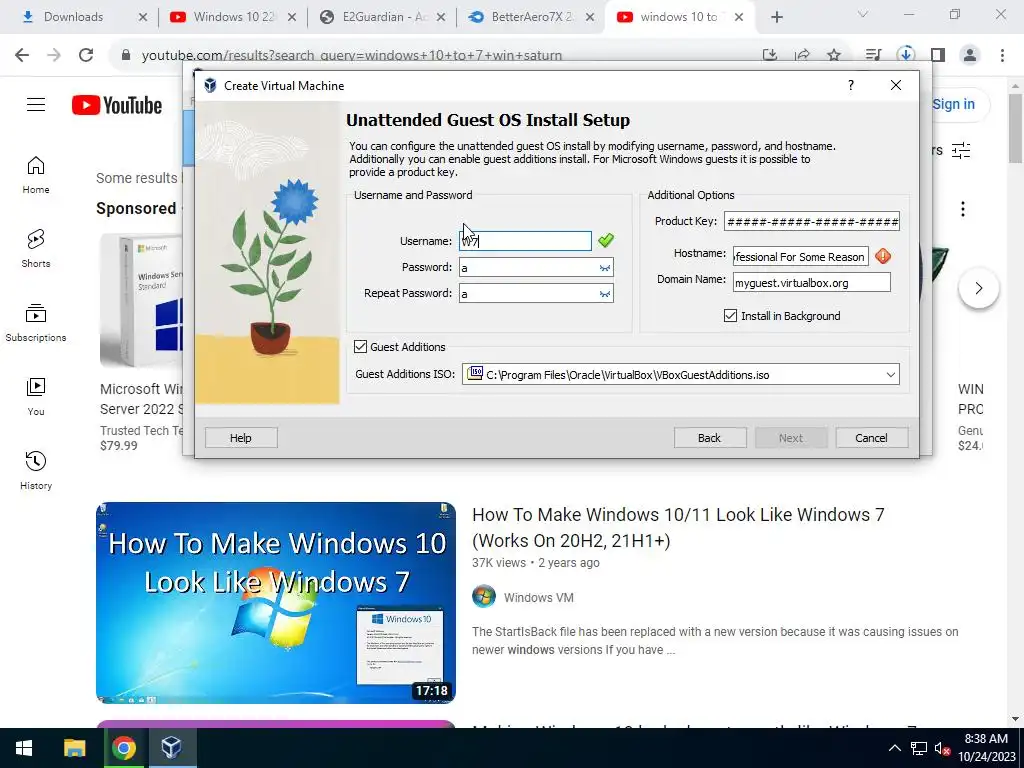
Task: Click the share page icon in address bar
Action: [802, 55]
